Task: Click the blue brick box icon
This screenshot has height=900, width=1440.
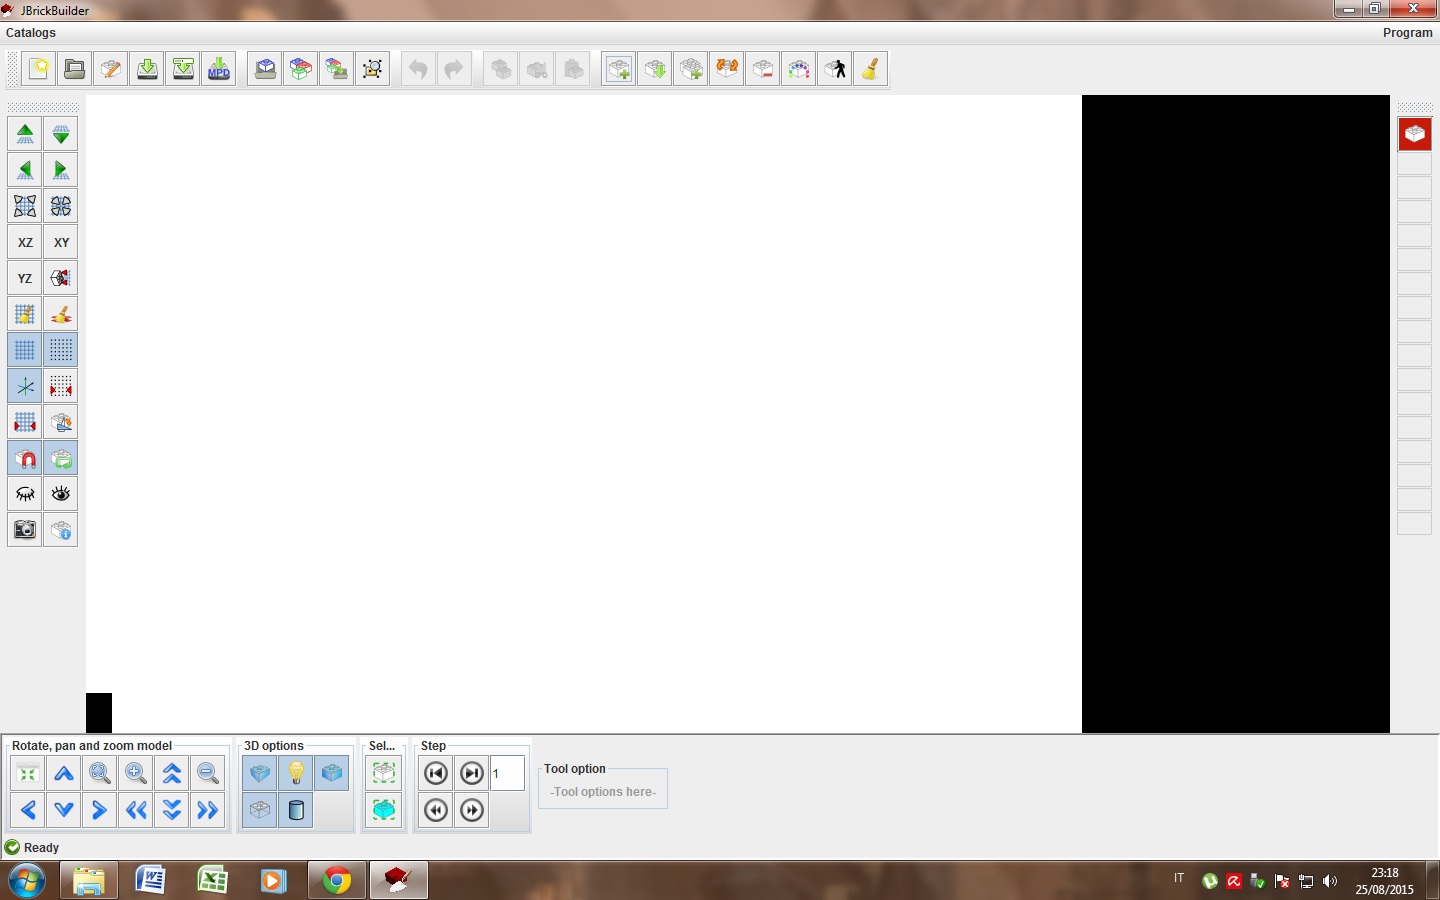Action: (265, 69)
